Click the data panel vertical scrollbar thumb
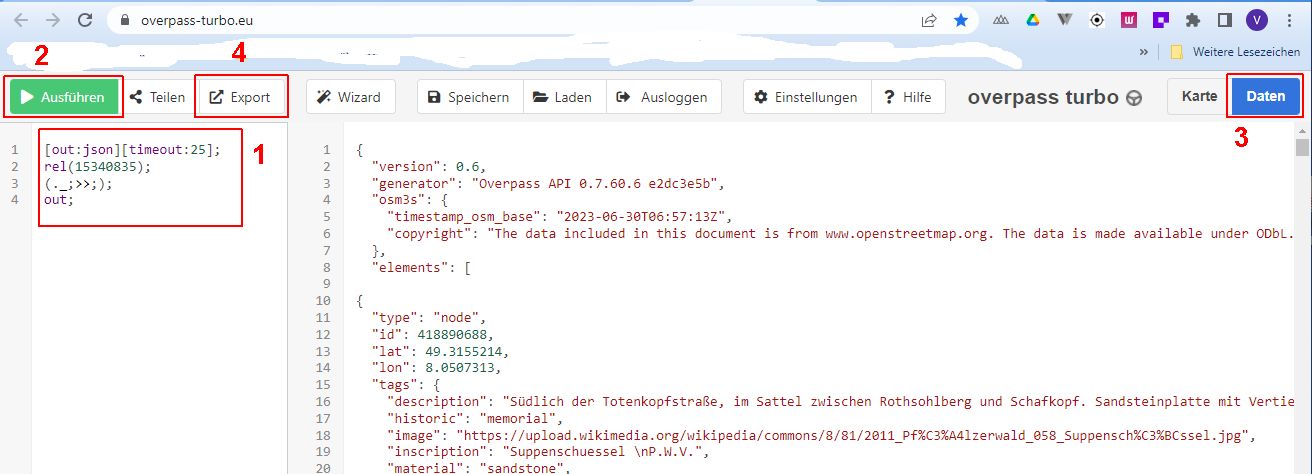1312x474 pixels. pyautogui.click(x=1302, y=148)
